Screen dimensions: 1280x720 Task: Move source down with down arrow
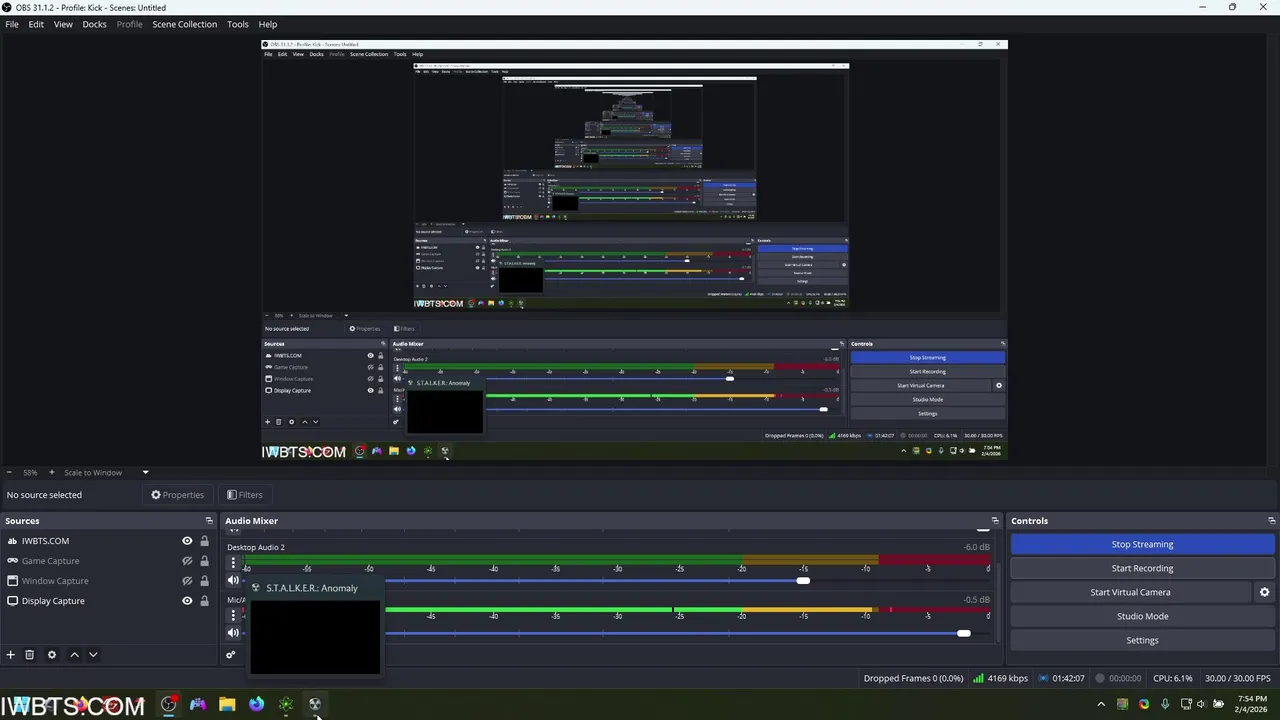click(x=93, y=655)
